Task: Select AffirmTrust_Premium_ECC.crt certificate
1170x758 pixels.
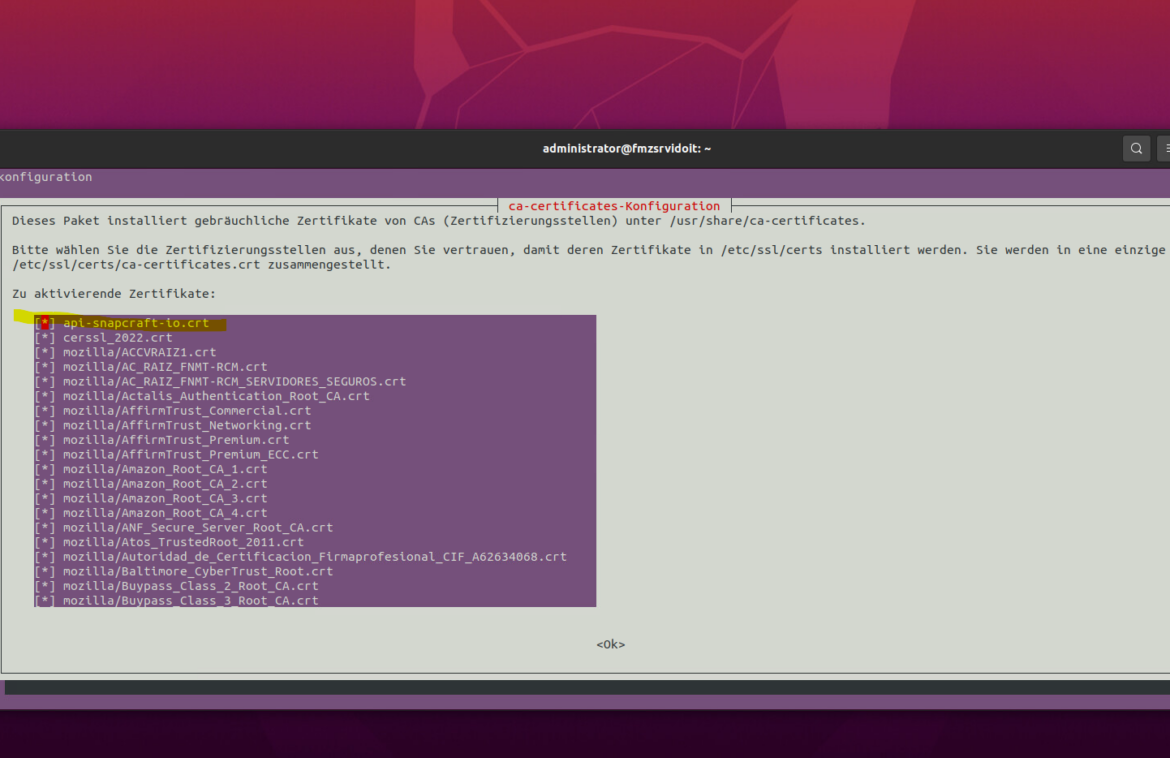Action: coord(190,455)
